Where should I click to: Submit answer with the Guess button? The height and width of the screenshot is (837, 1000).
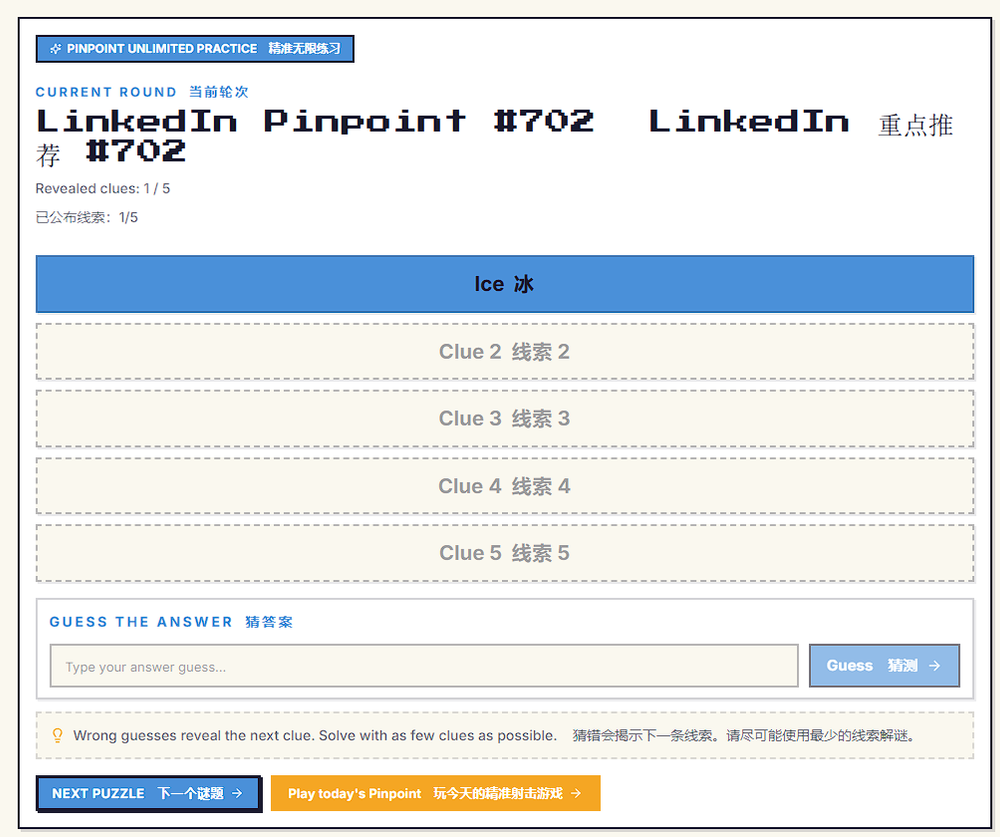(884, 665)
